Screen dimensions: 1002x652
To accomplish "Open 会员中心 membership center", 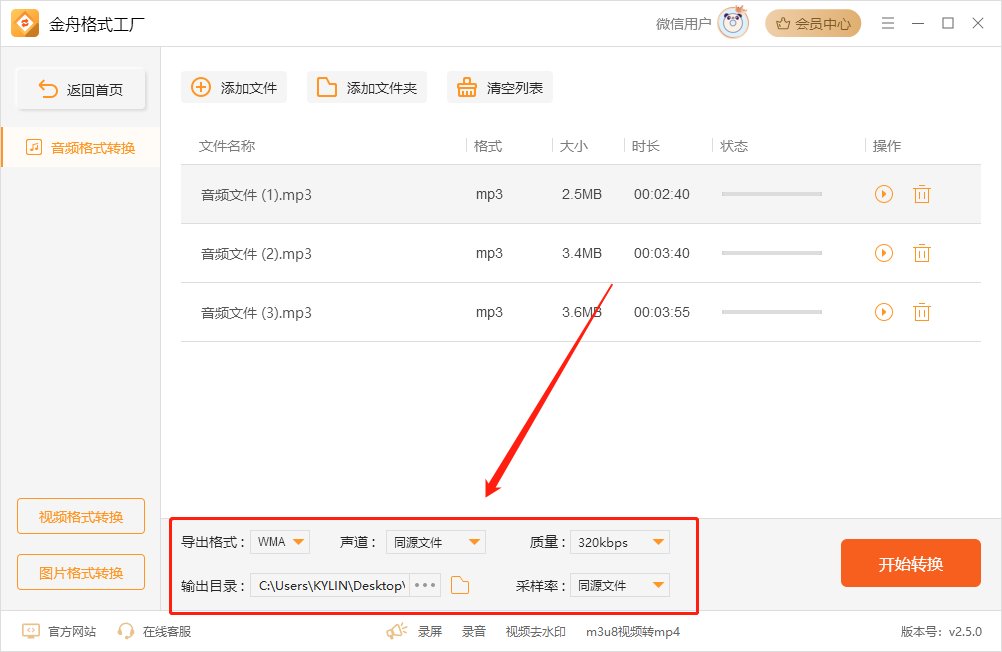I will tap(813, 23).
